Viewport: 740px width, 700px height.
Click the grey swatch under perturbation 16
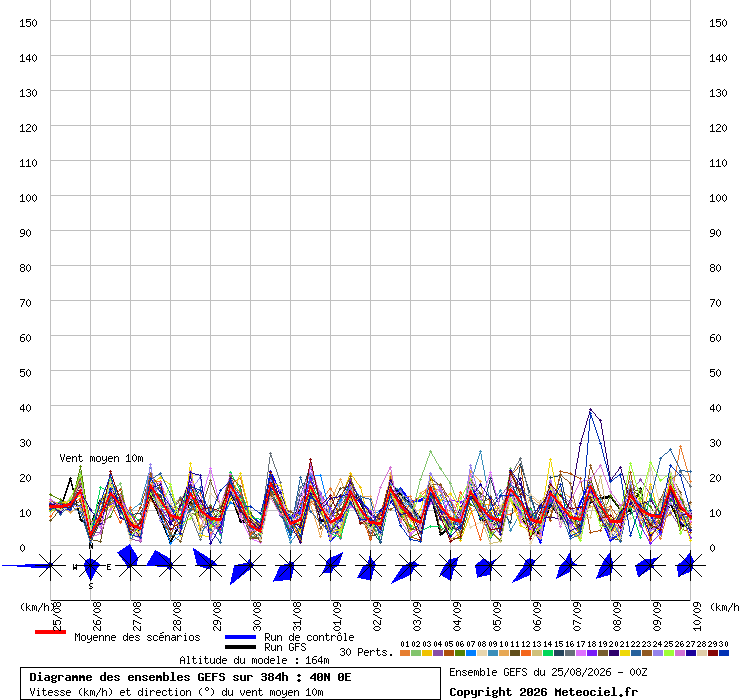(x=570, y=653)
